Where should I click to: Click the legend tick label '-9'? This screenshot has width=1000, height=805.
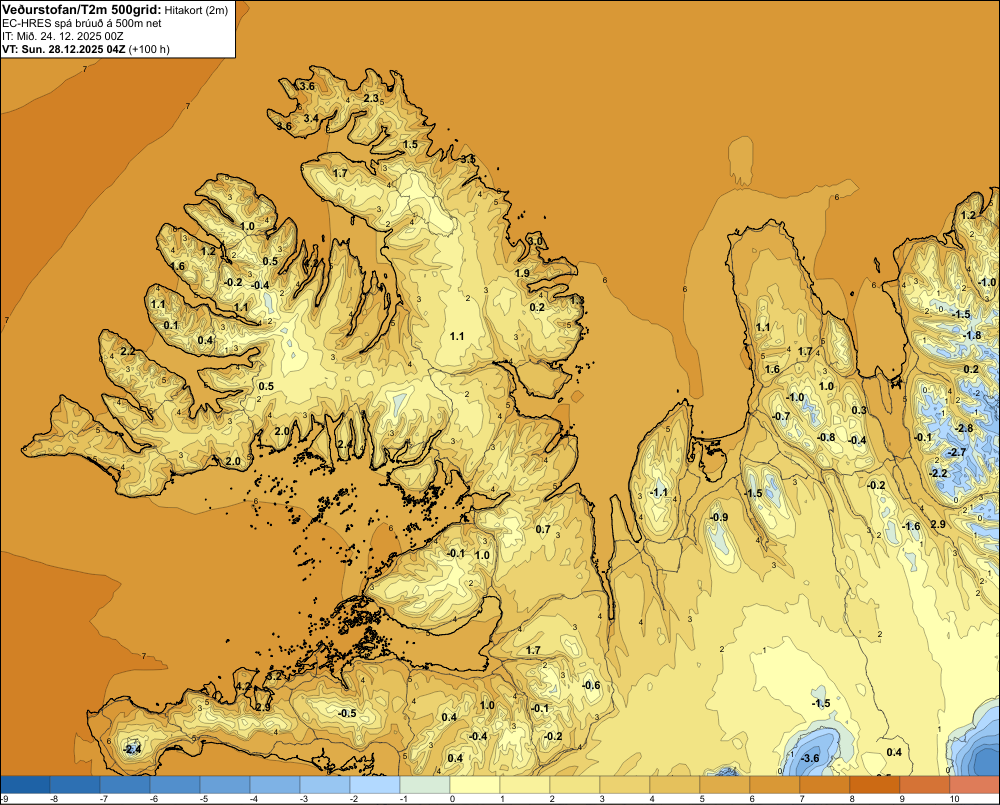(x=5, y=799)
